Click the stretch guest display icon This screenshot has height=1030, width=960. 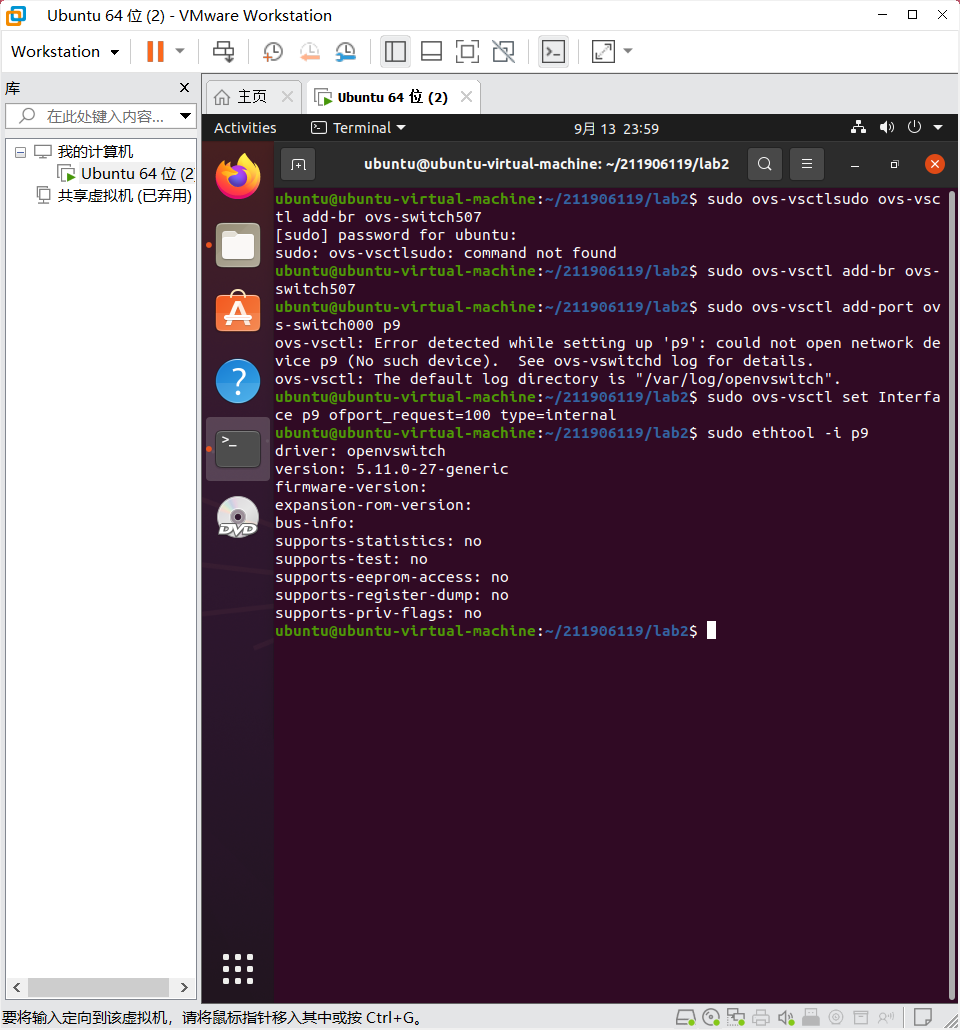[x=603, y=51]
